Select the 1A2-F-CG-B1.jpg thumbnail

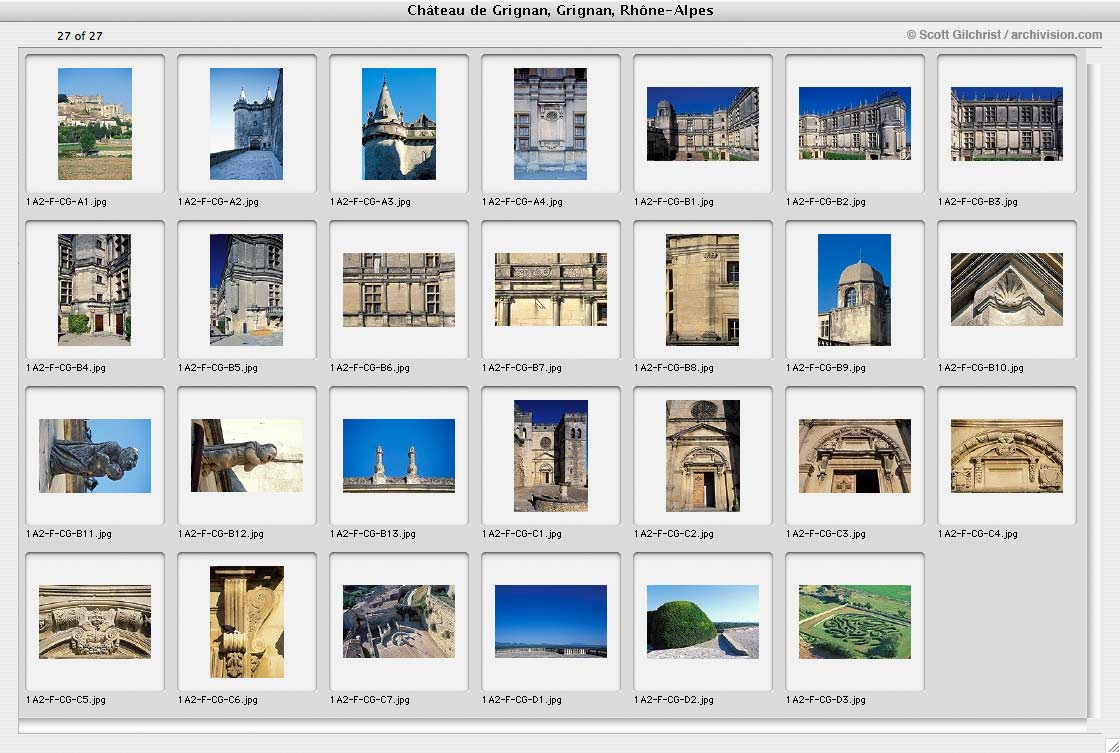[703, 124]
